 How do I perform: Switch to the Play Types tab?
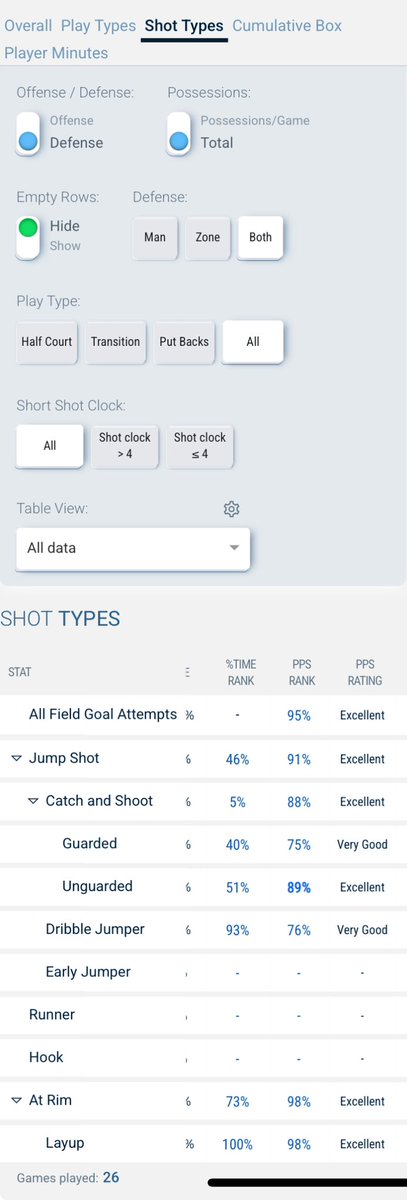98,25
